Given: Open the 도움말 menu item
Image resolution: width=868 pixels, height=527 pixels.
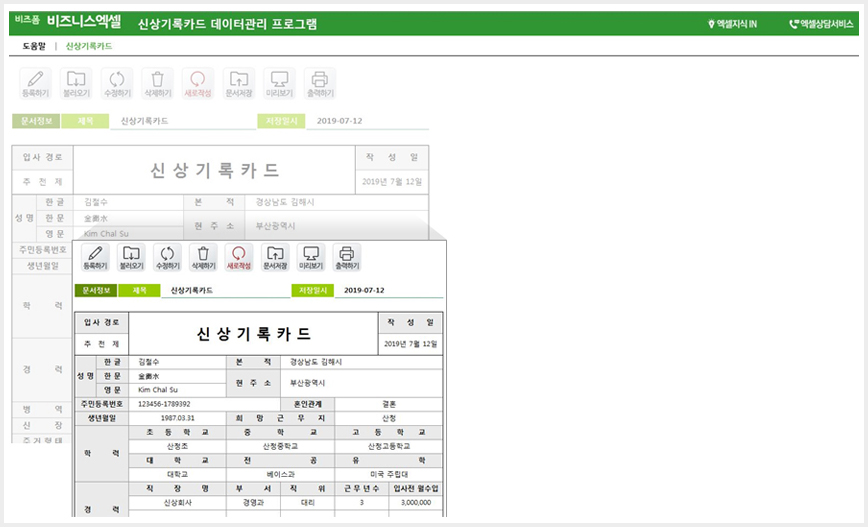Looking at the screenshot, I should tap(34, 46).
